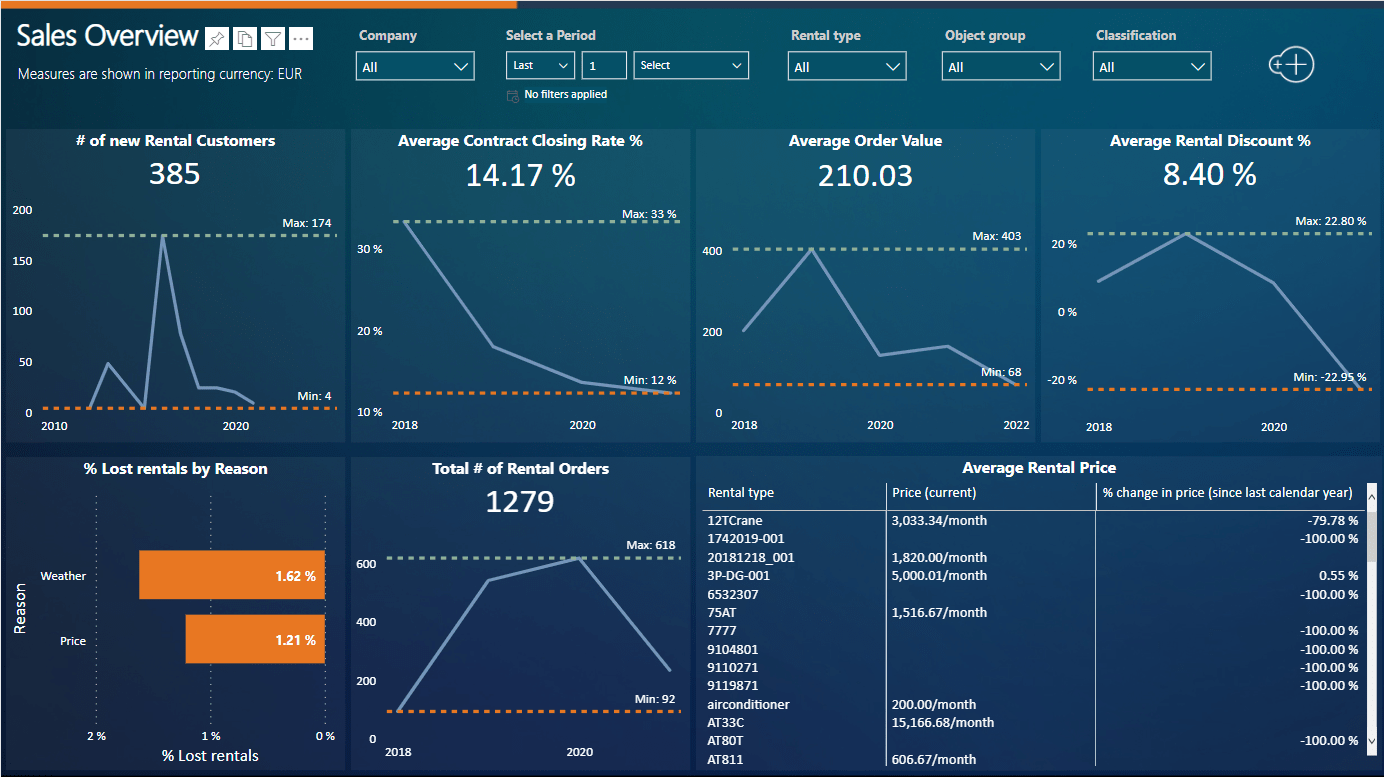This screenshot has width=1384, height=777.
Task: Open the filter icon next to the title
Action: 271,39
